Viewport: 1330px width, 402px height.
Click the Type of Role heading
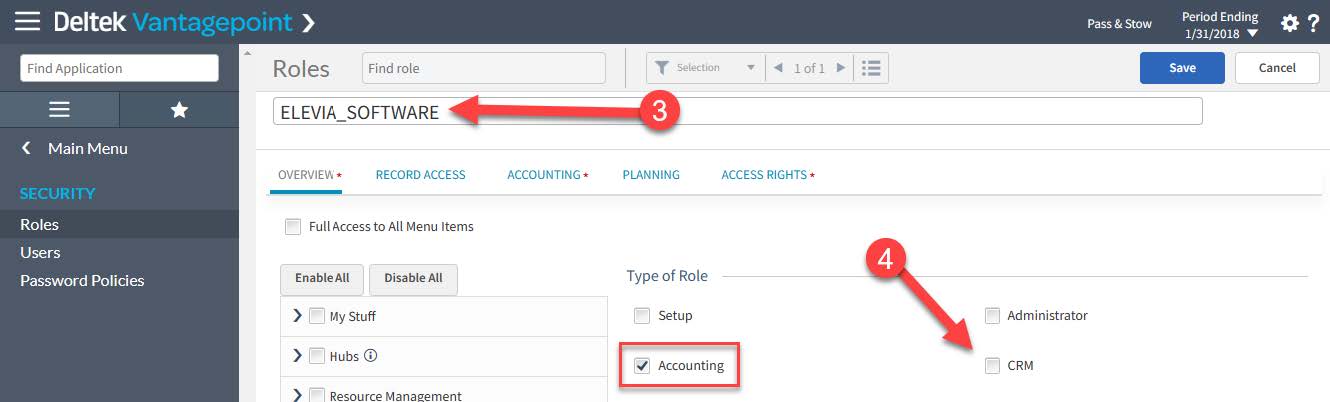[667, 275]
